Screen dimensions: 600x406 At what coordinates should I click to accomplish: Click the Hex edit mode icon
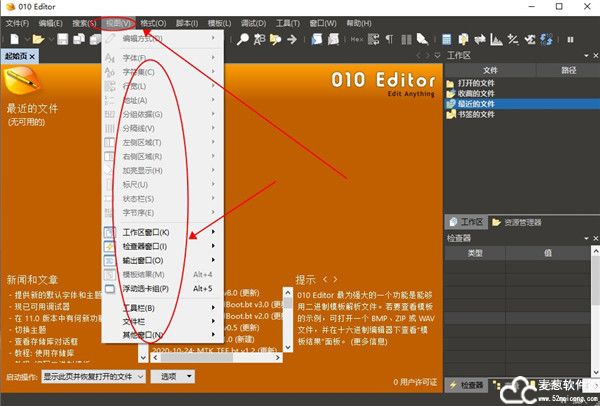pos(357,39)
